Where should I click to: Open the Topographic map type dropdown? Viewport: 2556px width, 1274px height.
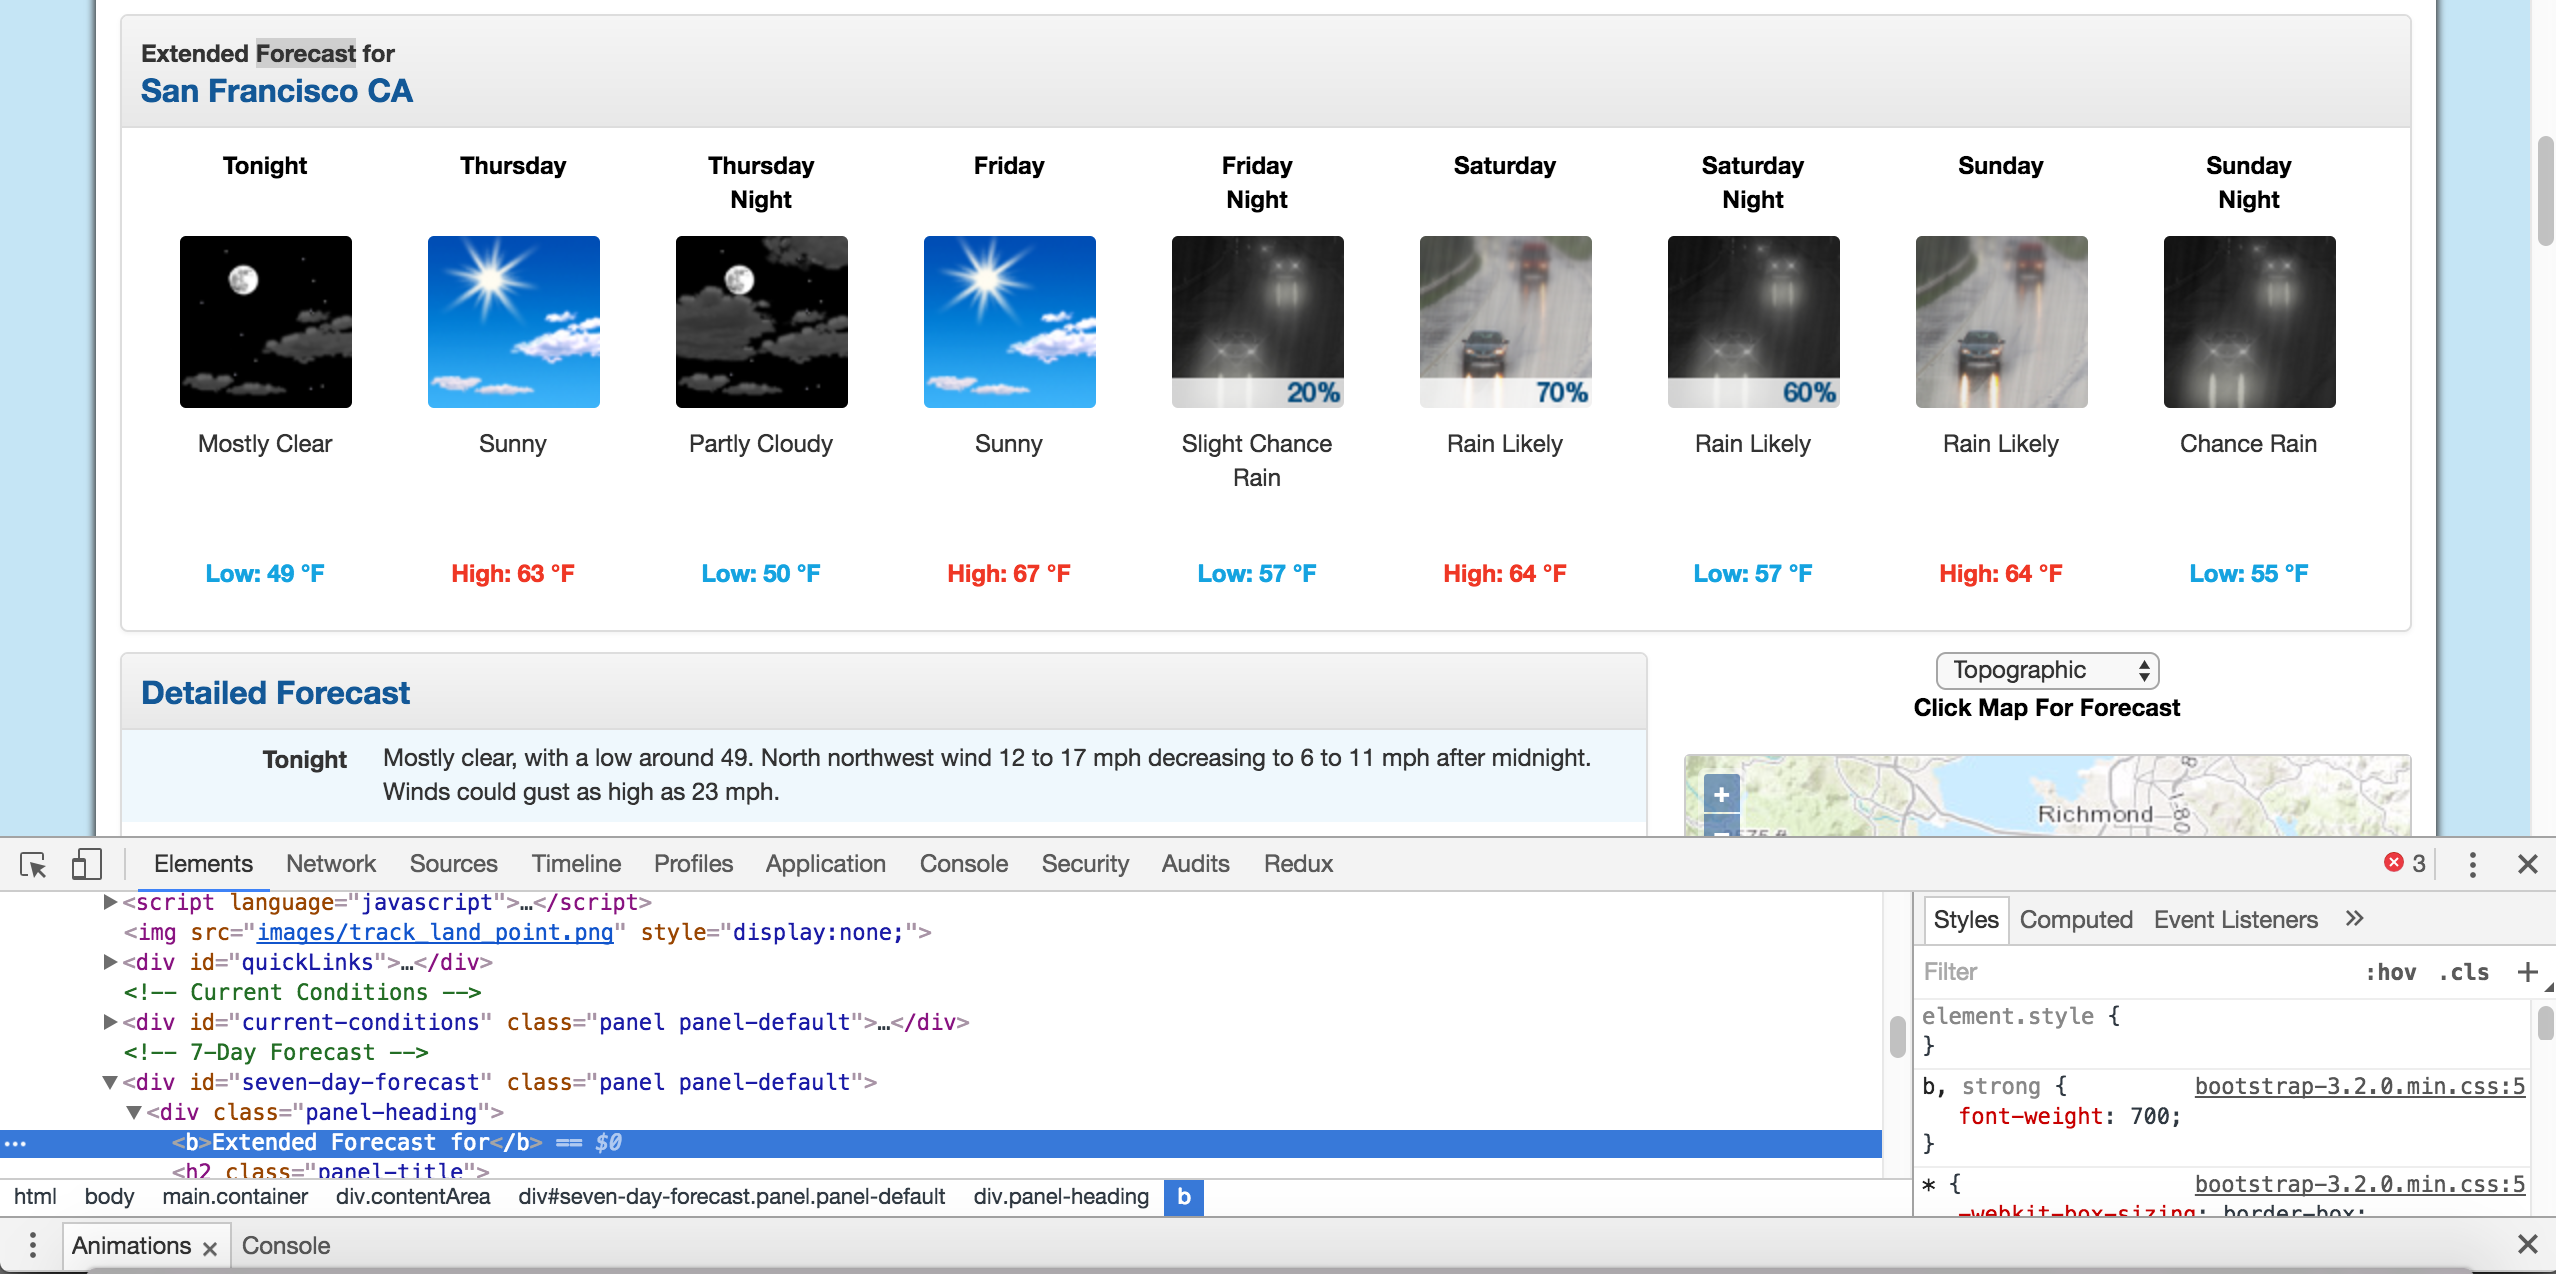[x=2046, y=670]
